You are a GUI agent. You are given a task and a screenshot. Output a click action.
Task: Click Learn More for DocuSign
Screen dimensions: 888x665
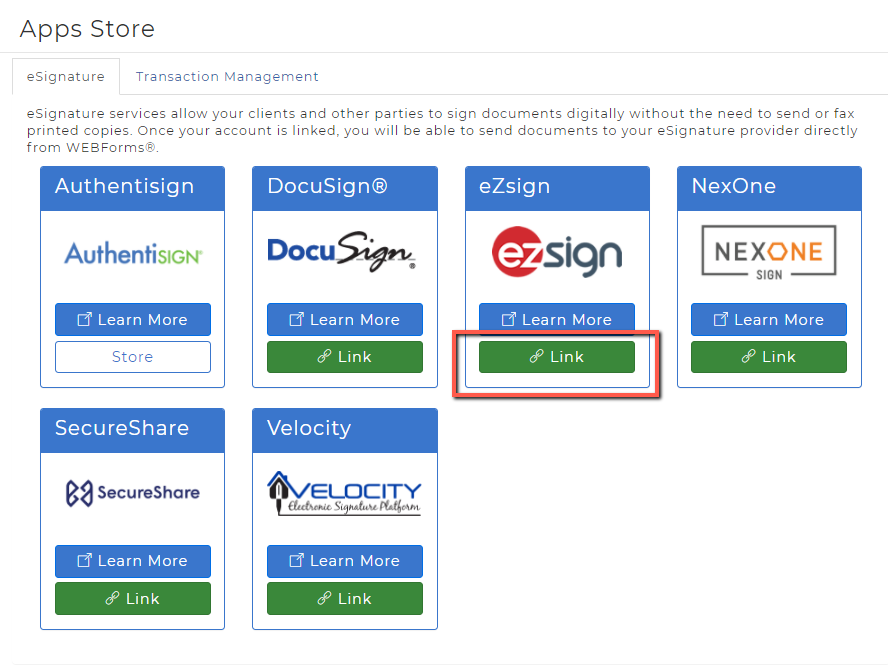(345, 319)
